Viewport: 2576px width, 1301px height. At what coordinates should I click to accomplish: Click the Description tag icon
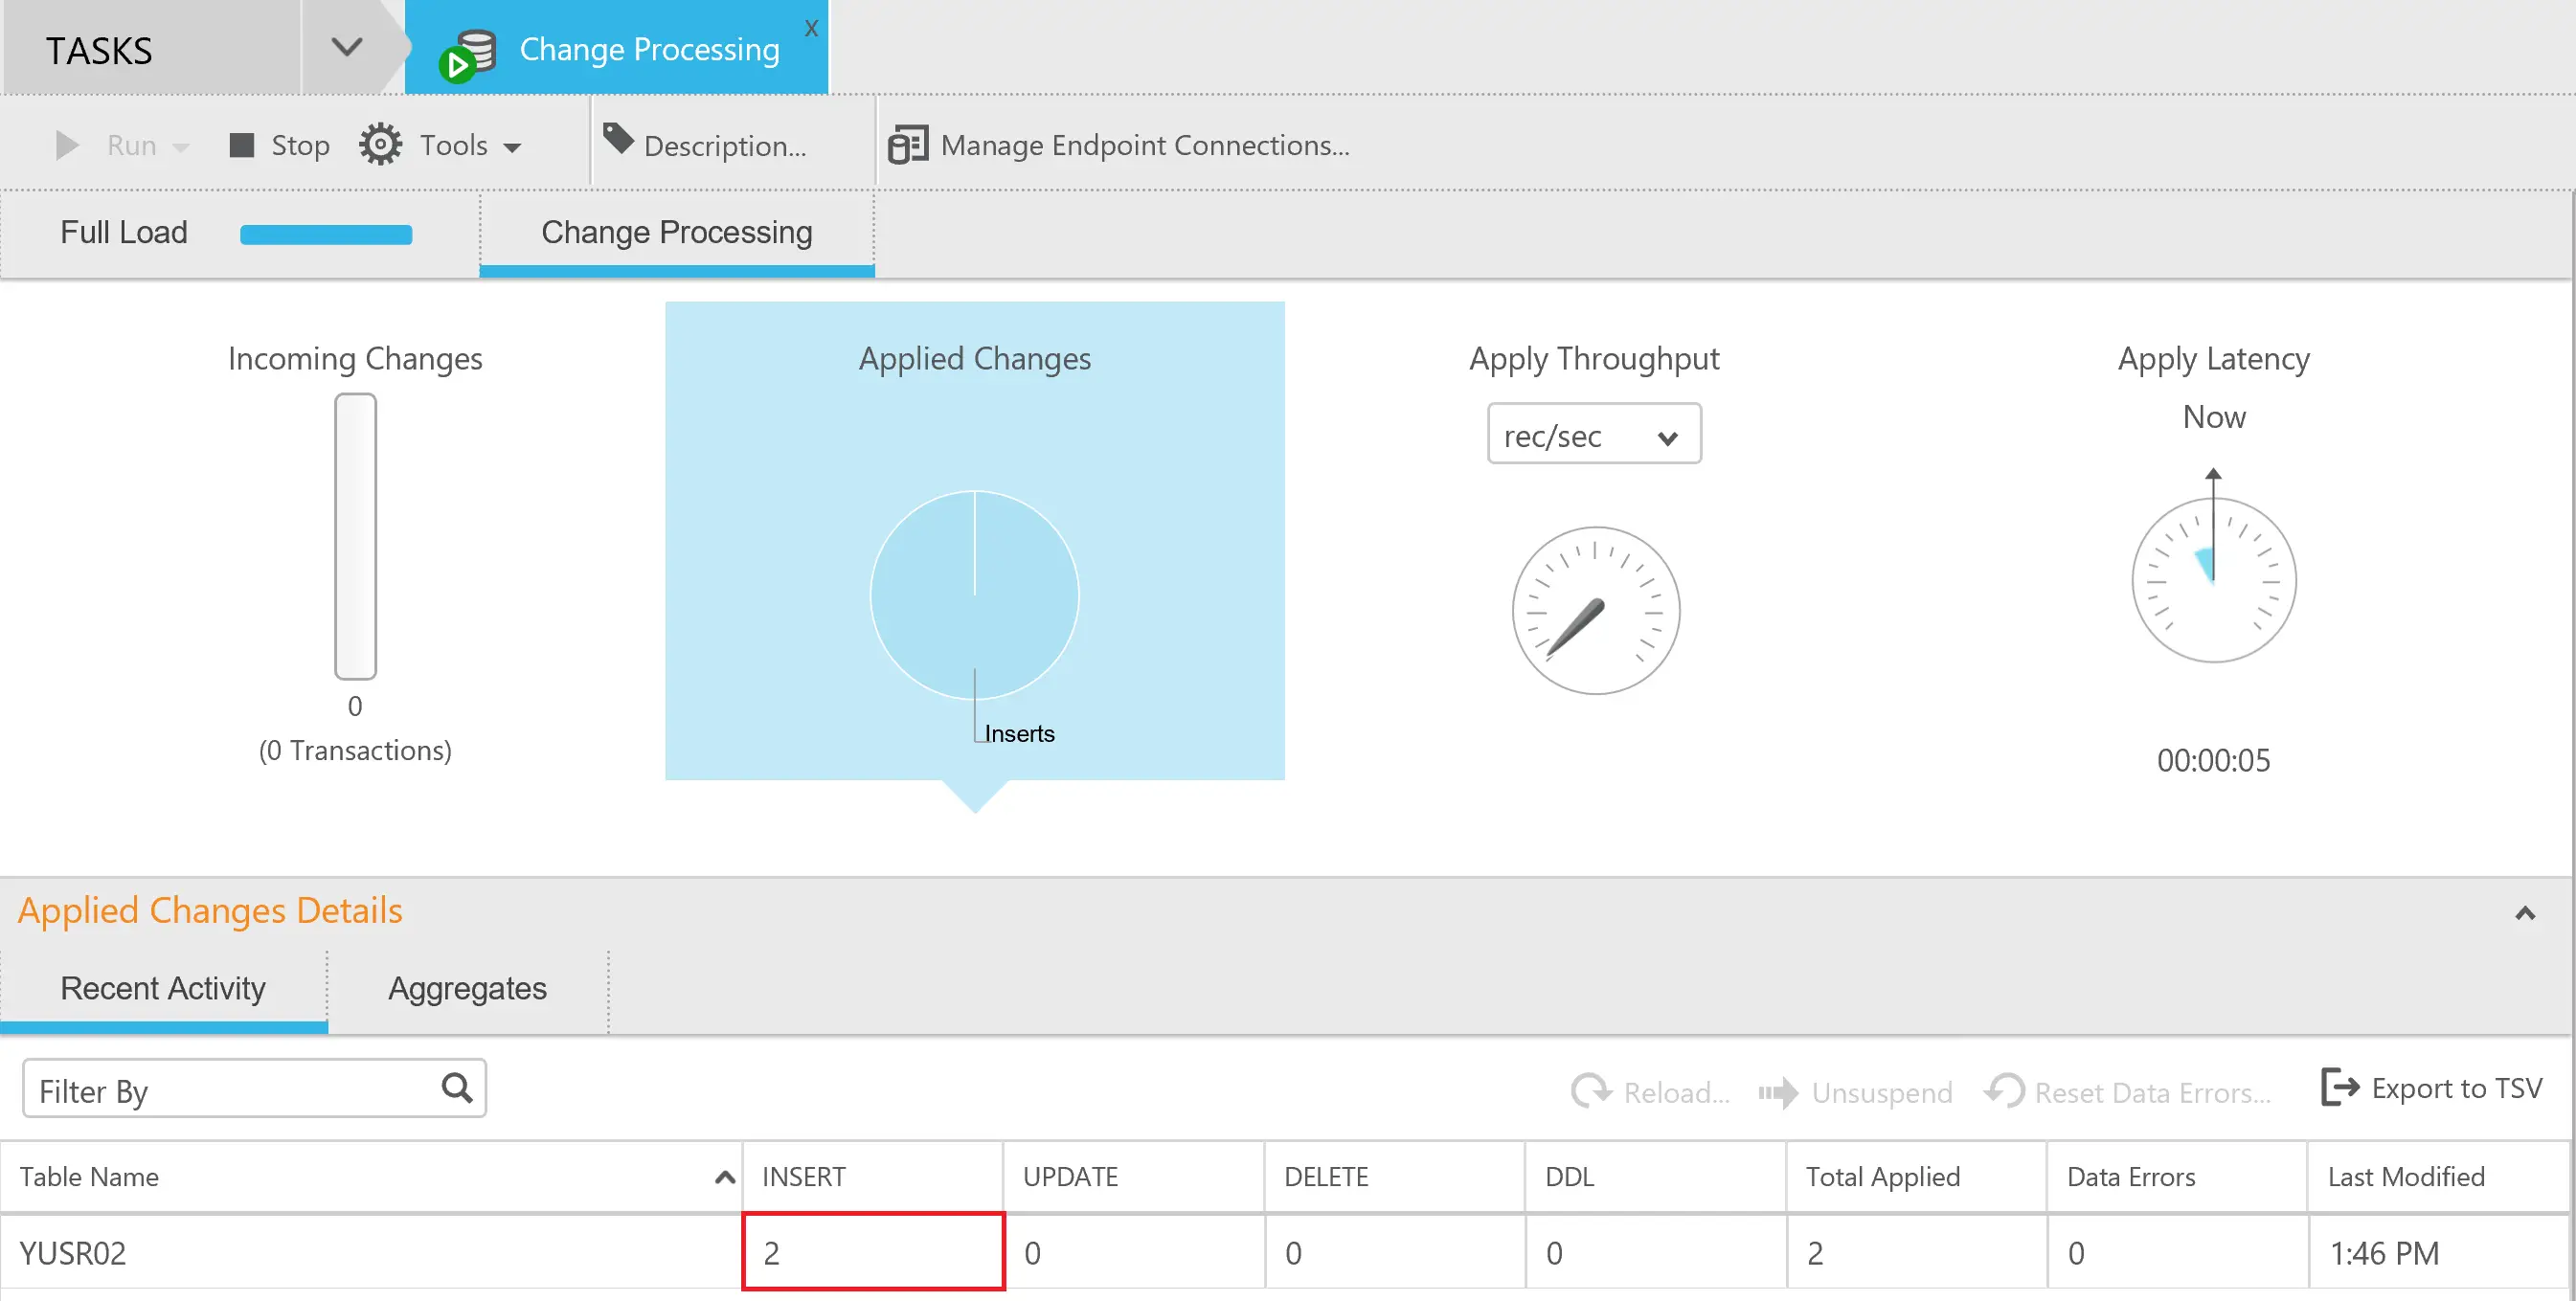click(618, 139)
